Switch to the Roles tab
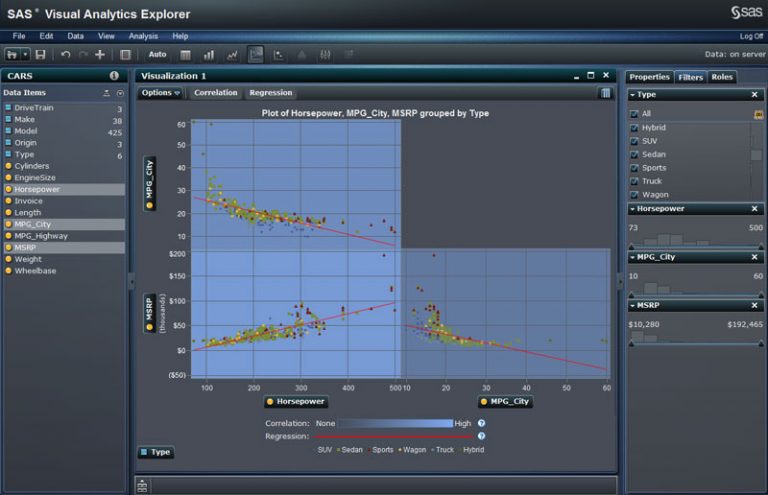This screenshot has width=768, height=495. point(722,77)
